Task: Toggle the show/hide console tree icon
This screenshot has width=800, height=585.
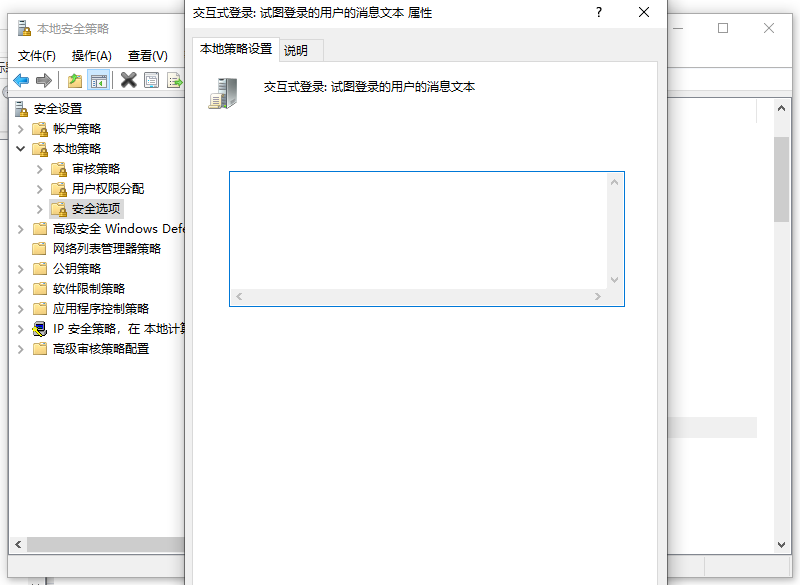Action: coord(98,80)
